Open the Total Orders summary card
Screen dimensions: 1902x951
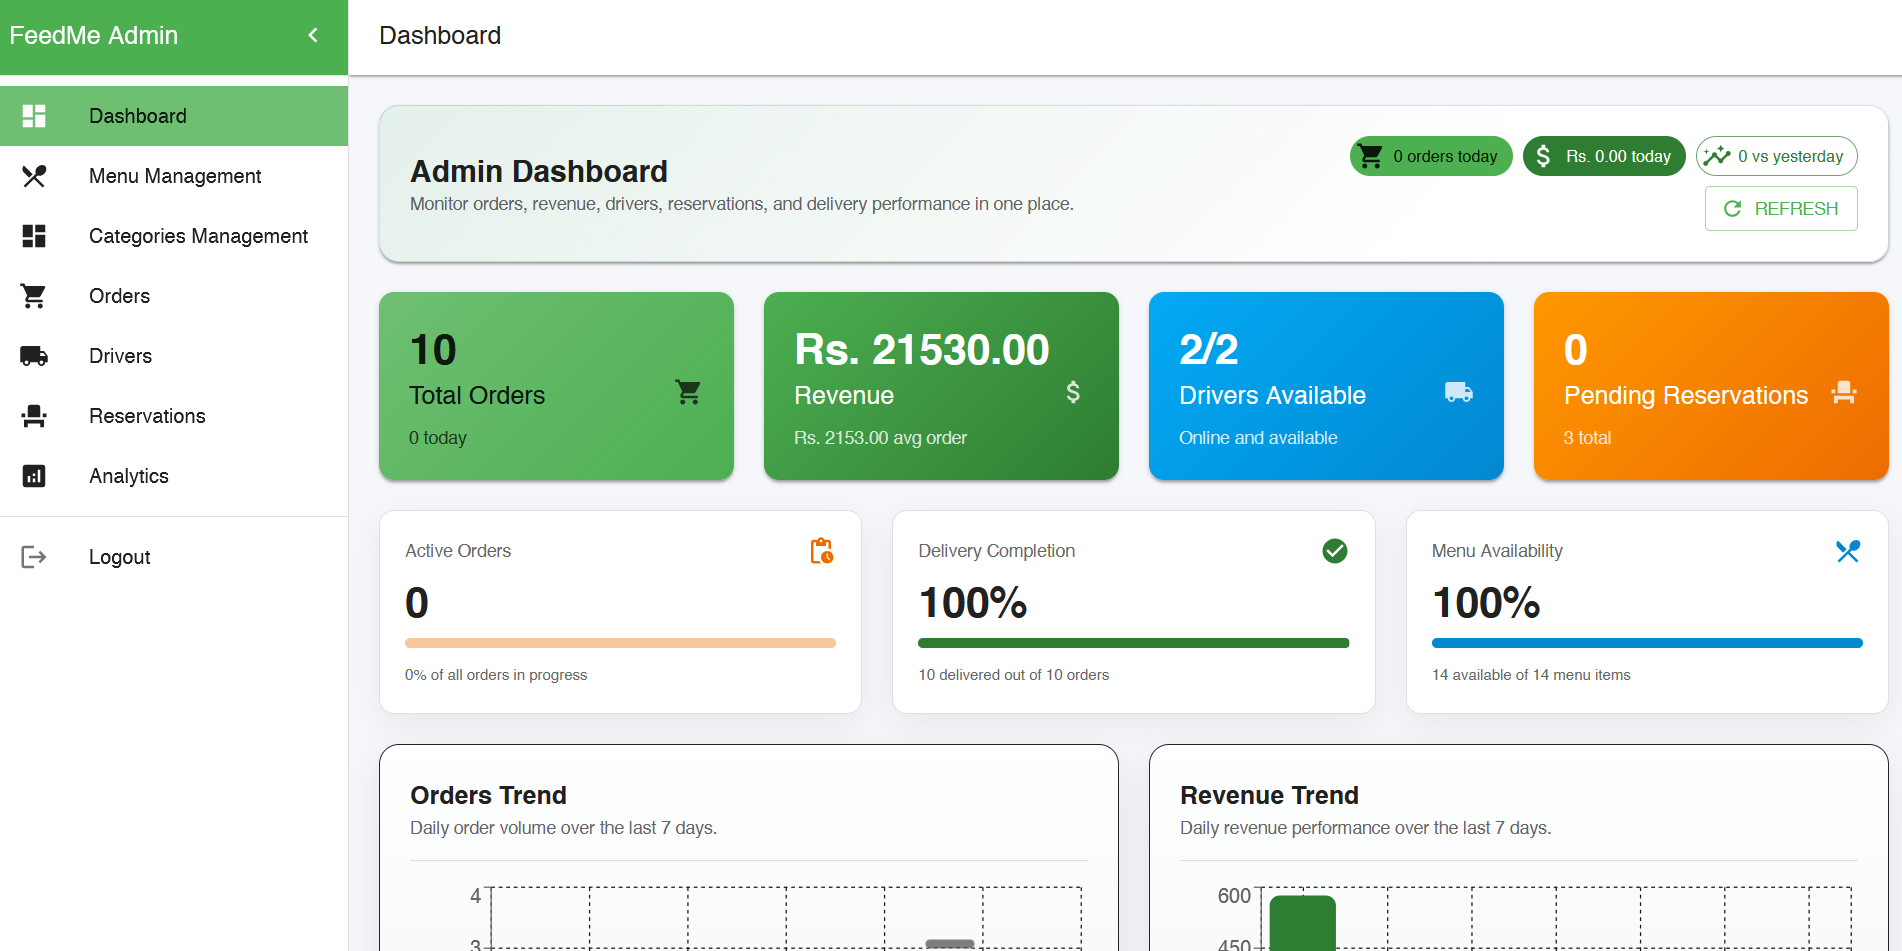coord(556,386)
